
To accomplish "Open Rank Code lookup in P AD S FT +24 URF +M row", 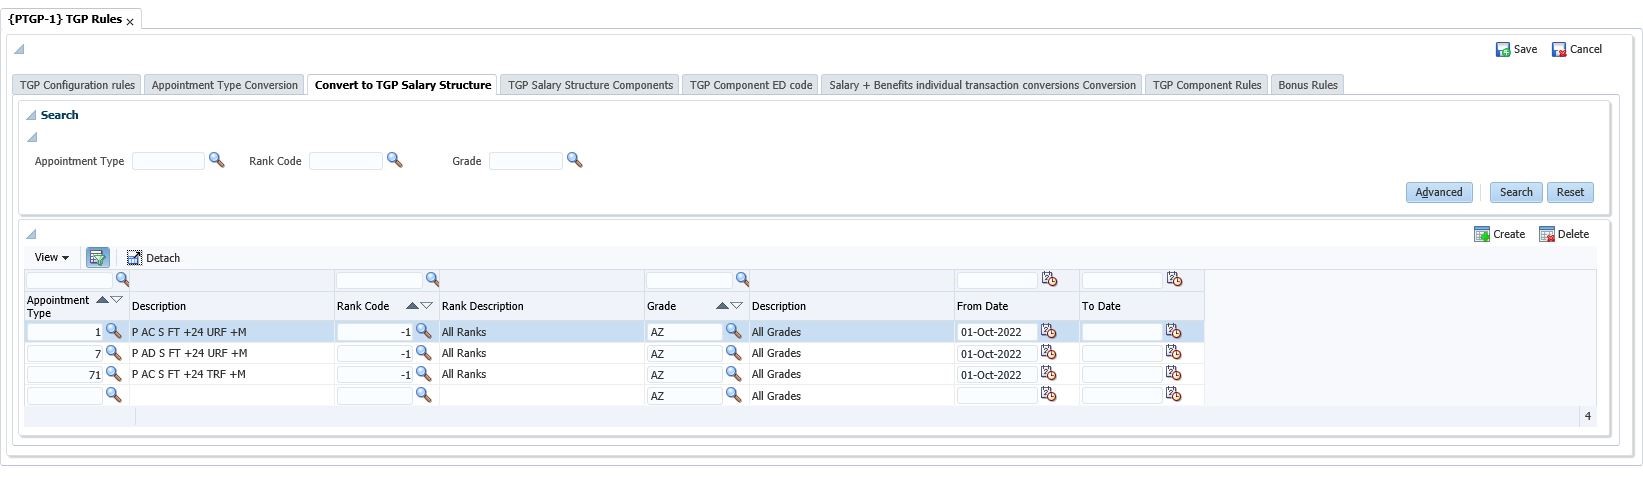I will [x=423, y=353].
